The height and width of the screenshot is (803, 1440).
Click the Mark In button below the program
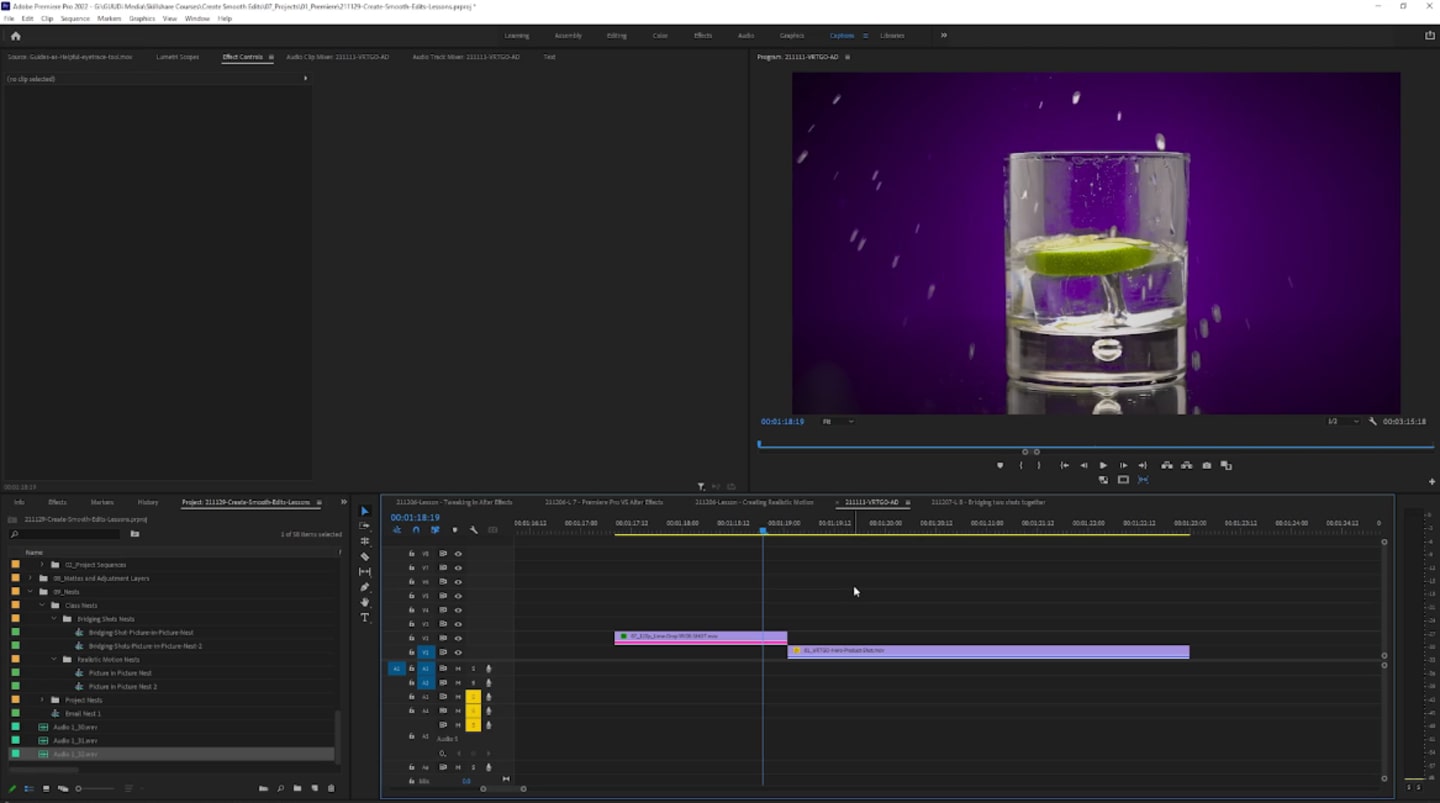pyautogui.click(x=1021, y=465)
